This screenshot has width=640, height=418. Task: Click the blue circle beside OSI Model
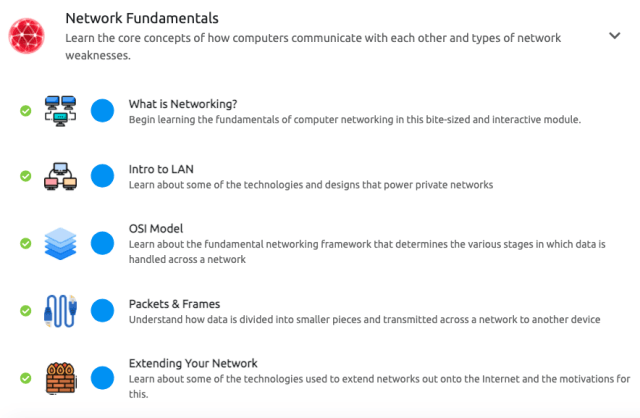[x=102, y=243]
